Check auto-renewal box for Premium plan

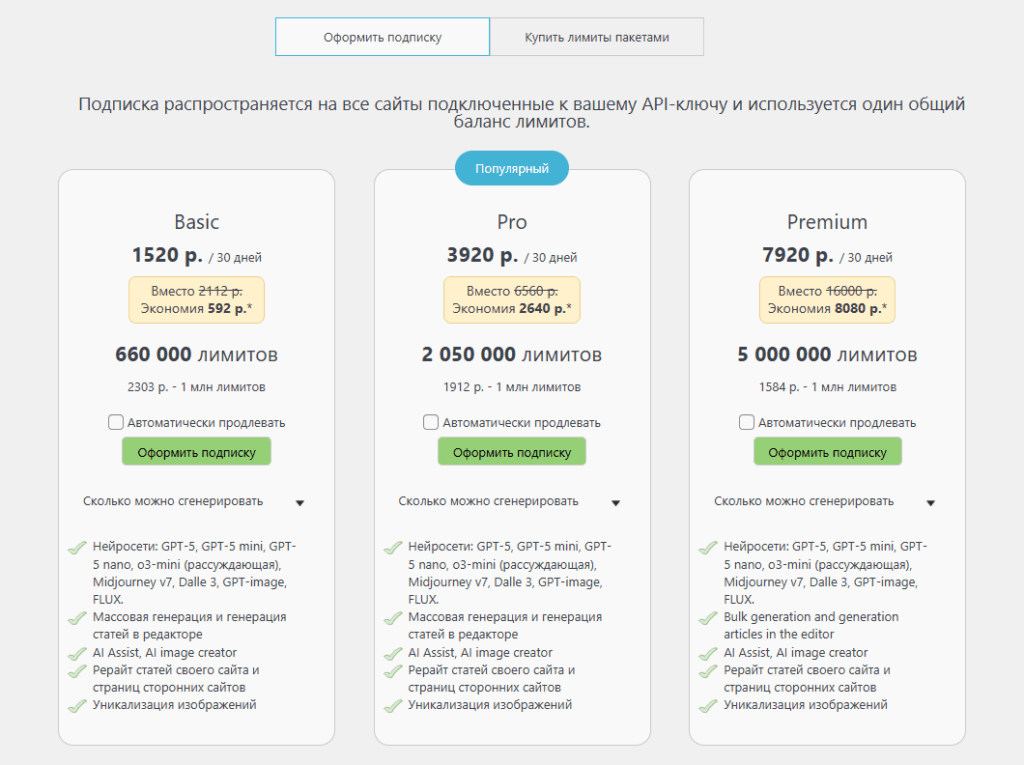[x=747, y=422]
